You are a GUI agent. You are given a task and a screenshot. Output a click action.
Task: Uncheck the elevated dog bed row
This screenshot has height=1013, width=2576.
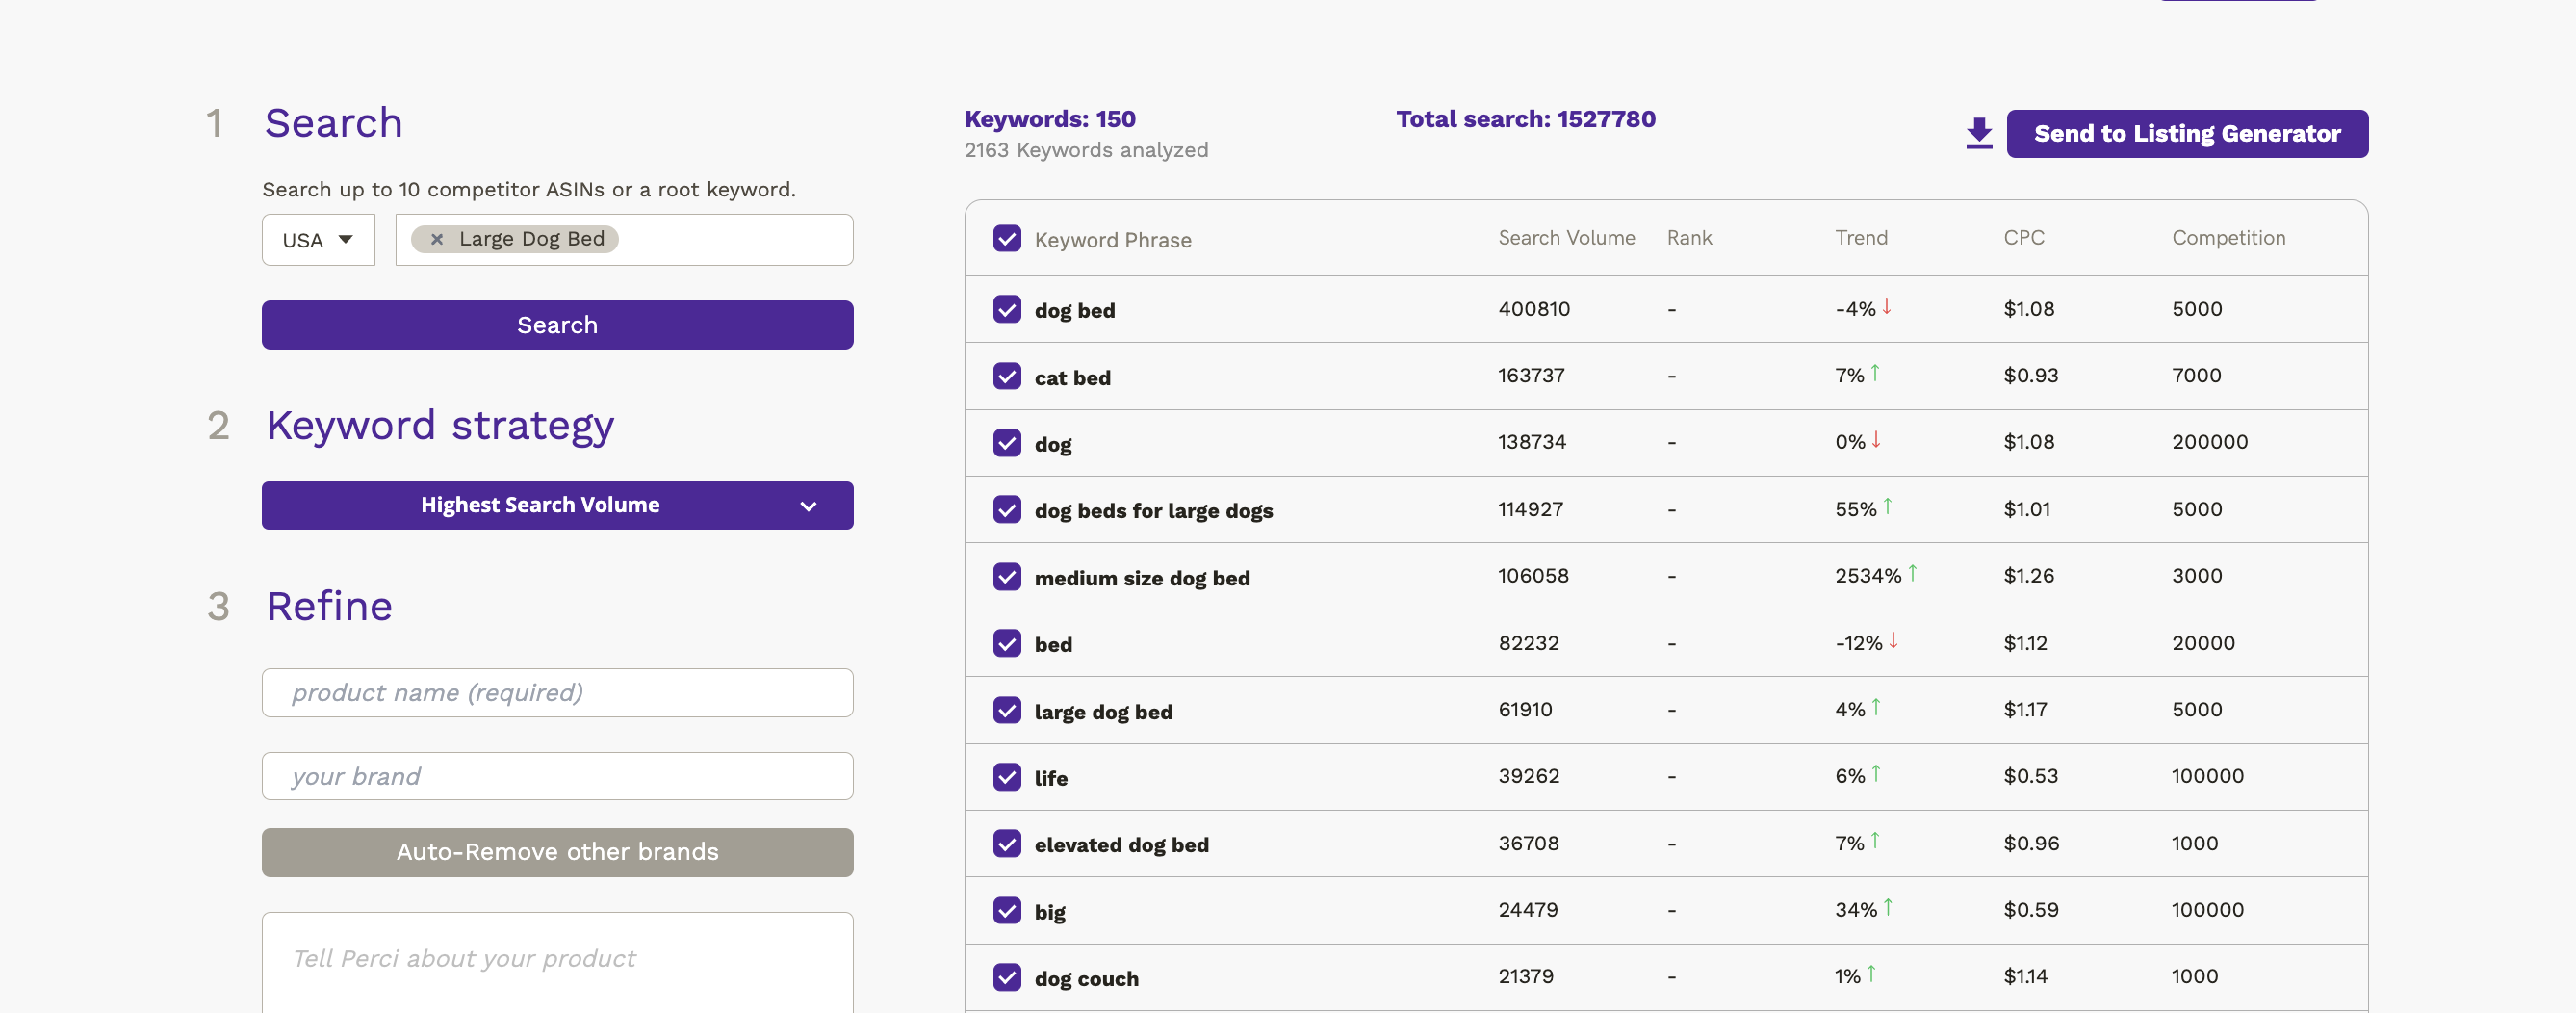1006,843
